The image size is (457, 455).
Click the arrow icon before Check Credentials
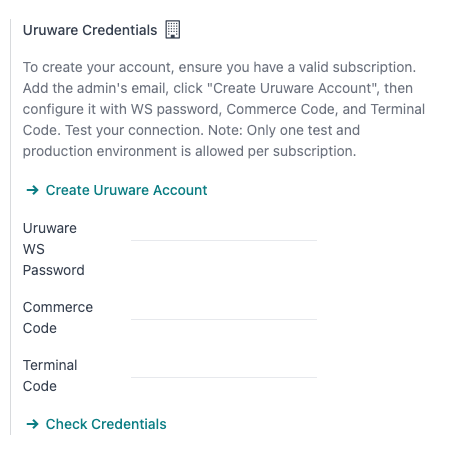point(33,424)
